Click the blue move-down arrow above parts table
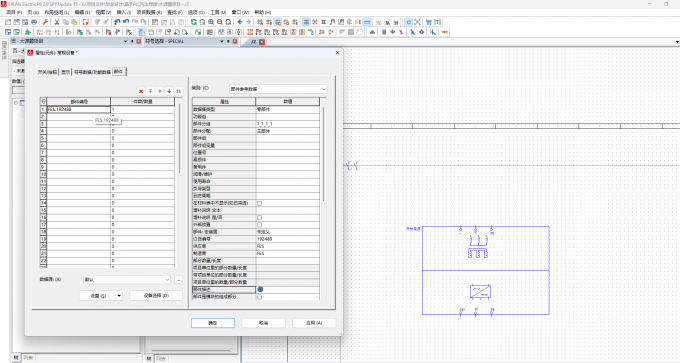This screenshot has height=363, width=680. click(x=169, y=91)
